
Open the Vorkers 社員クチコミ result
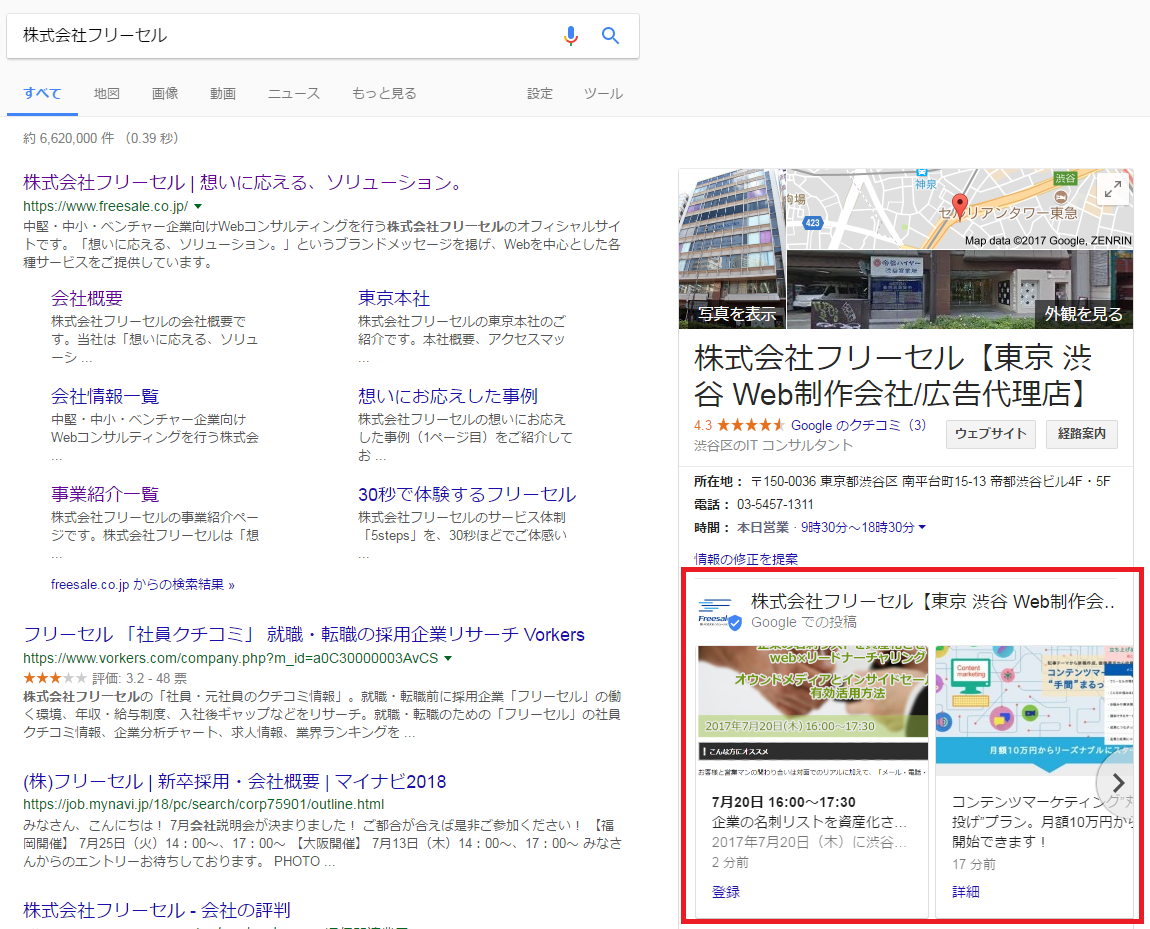point(304,635)
